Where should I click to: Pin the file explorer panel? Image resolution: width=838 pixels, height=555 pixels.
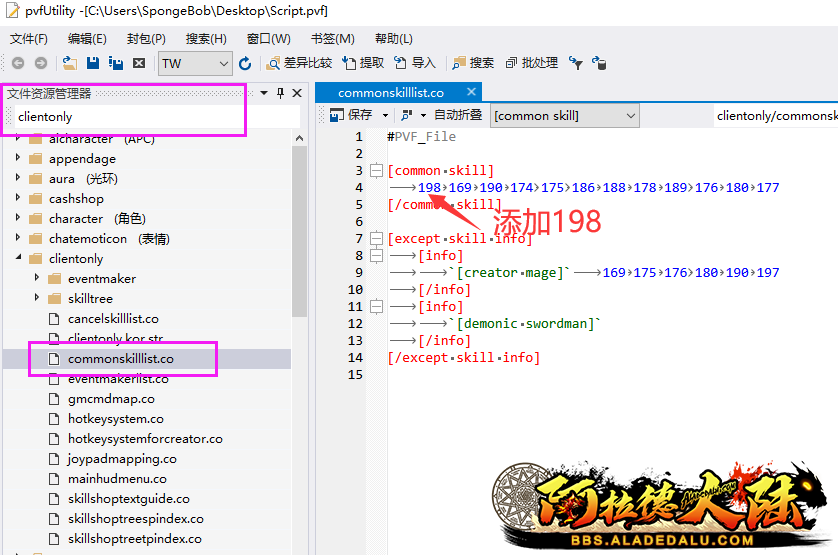(x=280, y=93)
